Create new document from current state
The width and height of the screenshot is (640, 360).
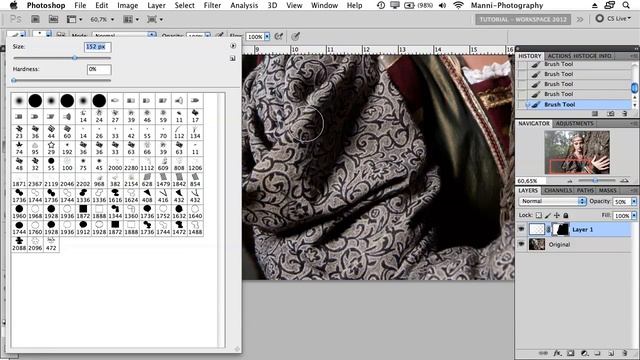point(595,113)
